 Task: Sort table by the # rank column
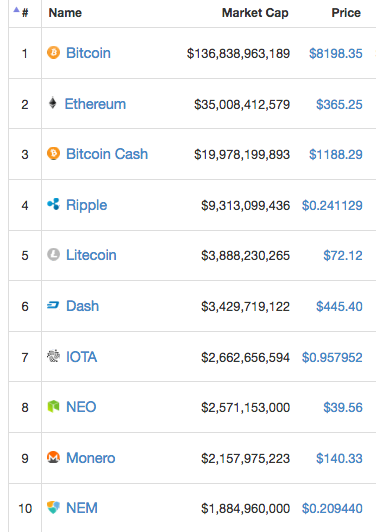pos(25,13)
